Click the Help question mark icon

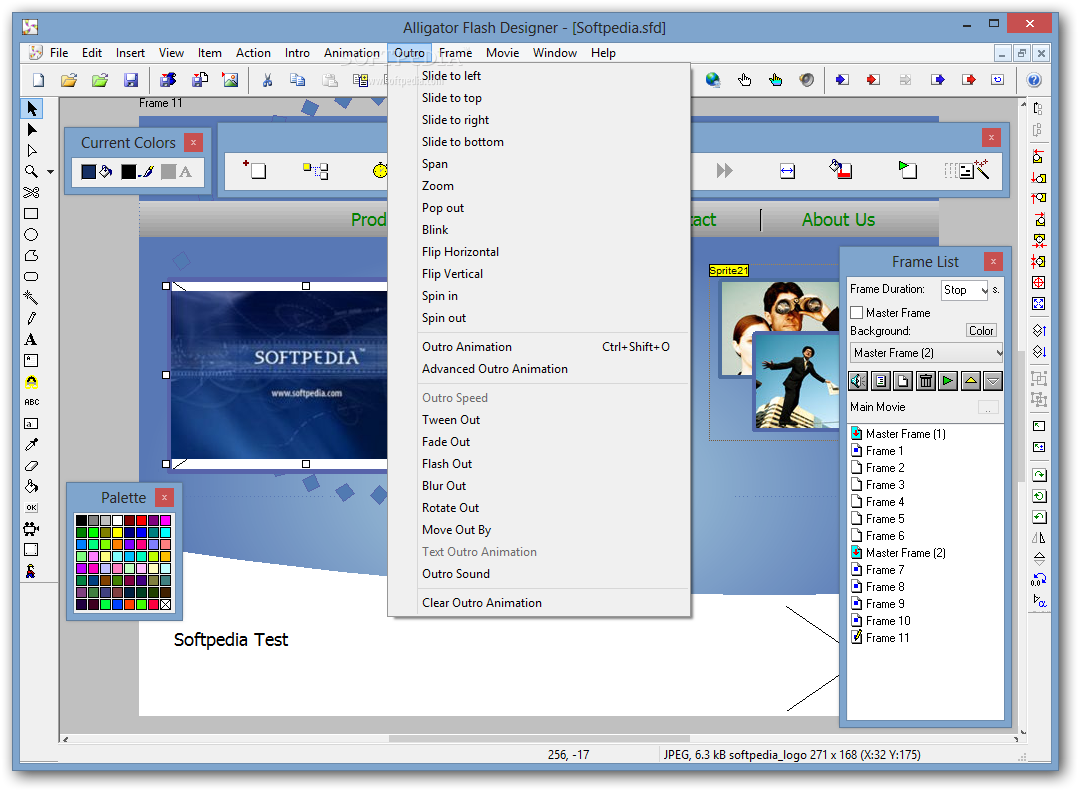click(1034, 80)
